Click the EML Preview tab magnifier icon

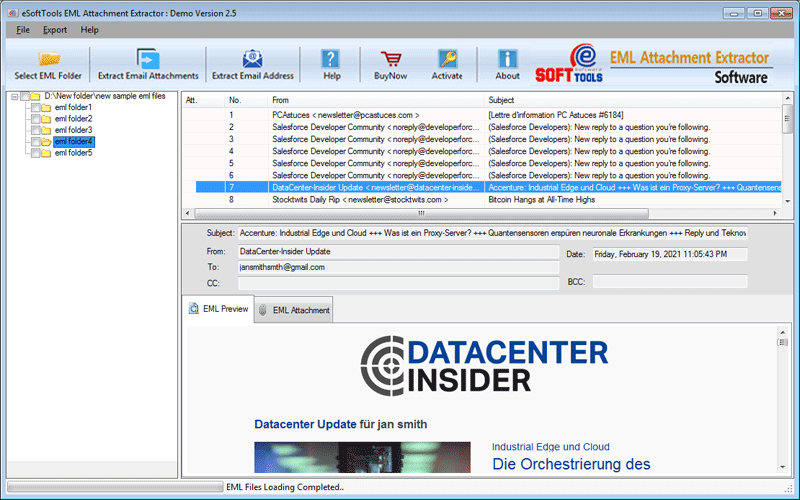tap(193, 309)
